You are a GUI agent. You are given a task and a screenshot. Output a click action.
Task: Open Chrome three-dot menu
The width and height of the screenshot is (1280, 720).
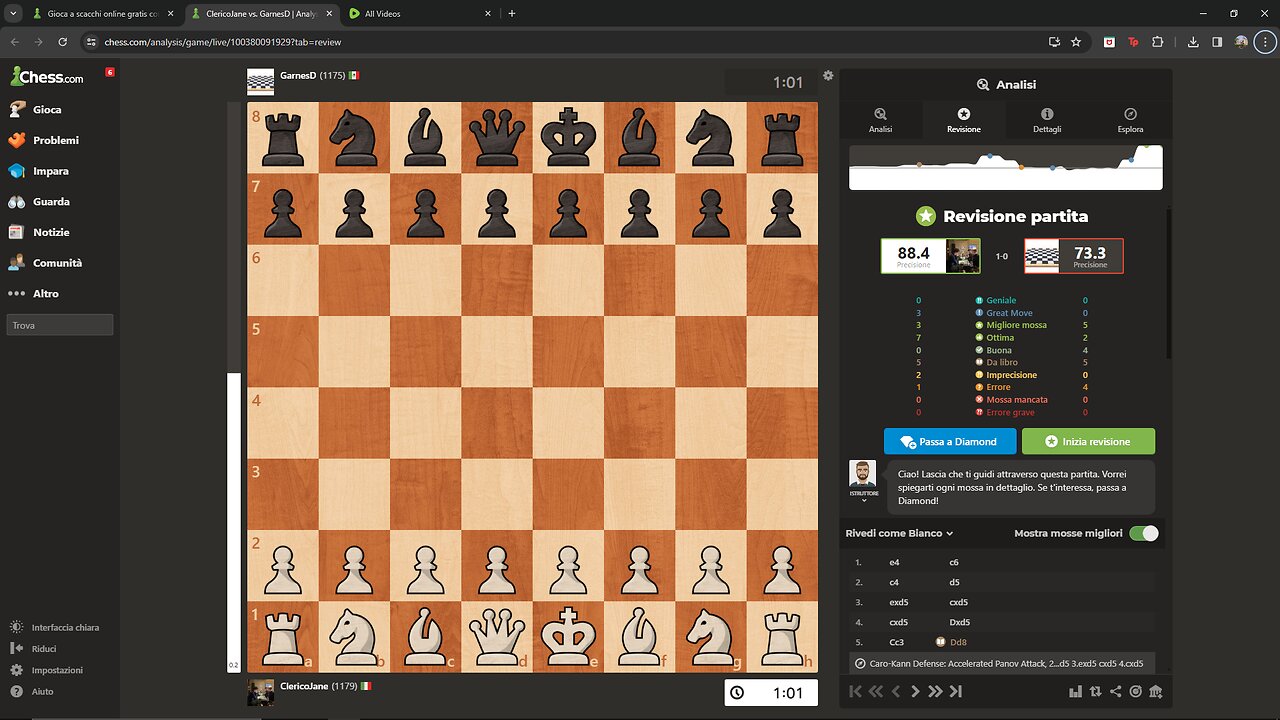tap(1265, 42)
